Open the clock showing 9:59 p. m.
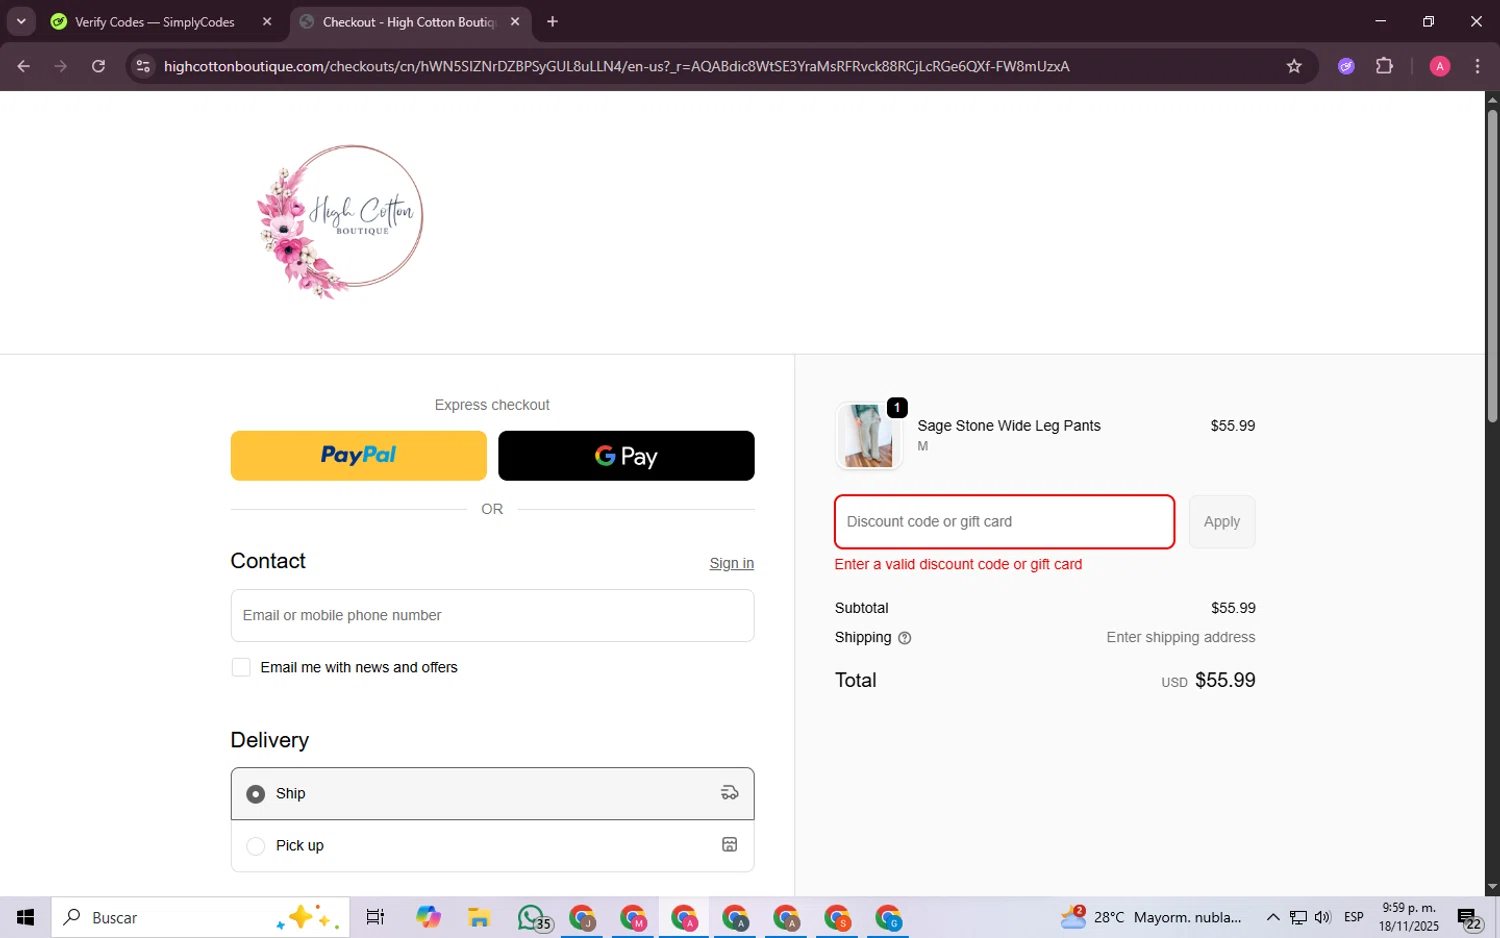Viewport: 1500px width, 938px height. (1408, 918)
